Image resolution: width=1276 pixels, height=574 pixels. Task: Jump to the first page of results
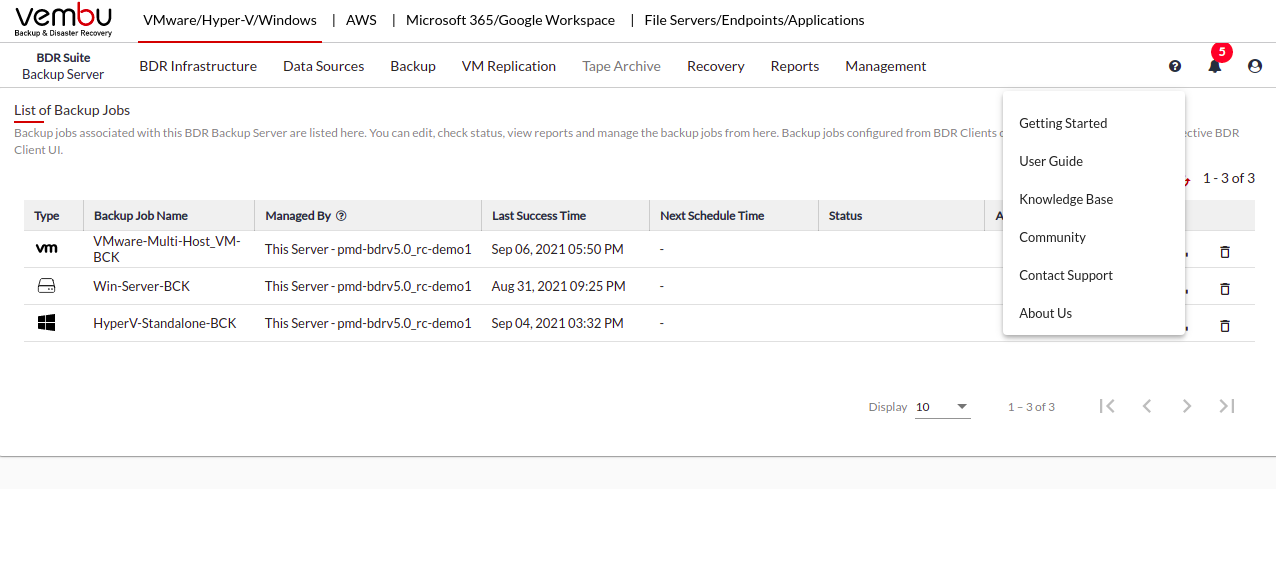pos(1107,406)
